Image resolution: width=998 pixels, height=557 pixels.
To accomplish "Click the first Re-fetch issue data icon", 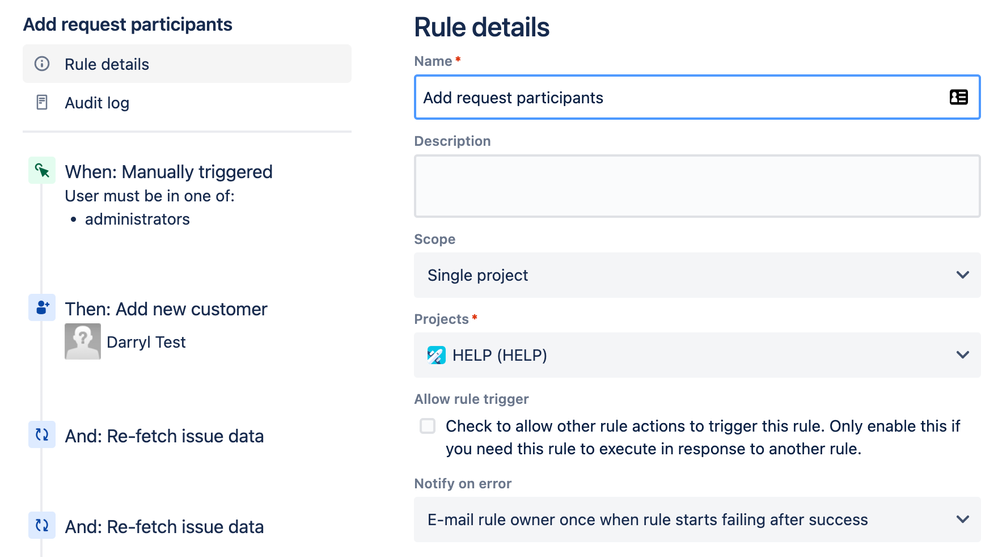I will tap(42, 435).
